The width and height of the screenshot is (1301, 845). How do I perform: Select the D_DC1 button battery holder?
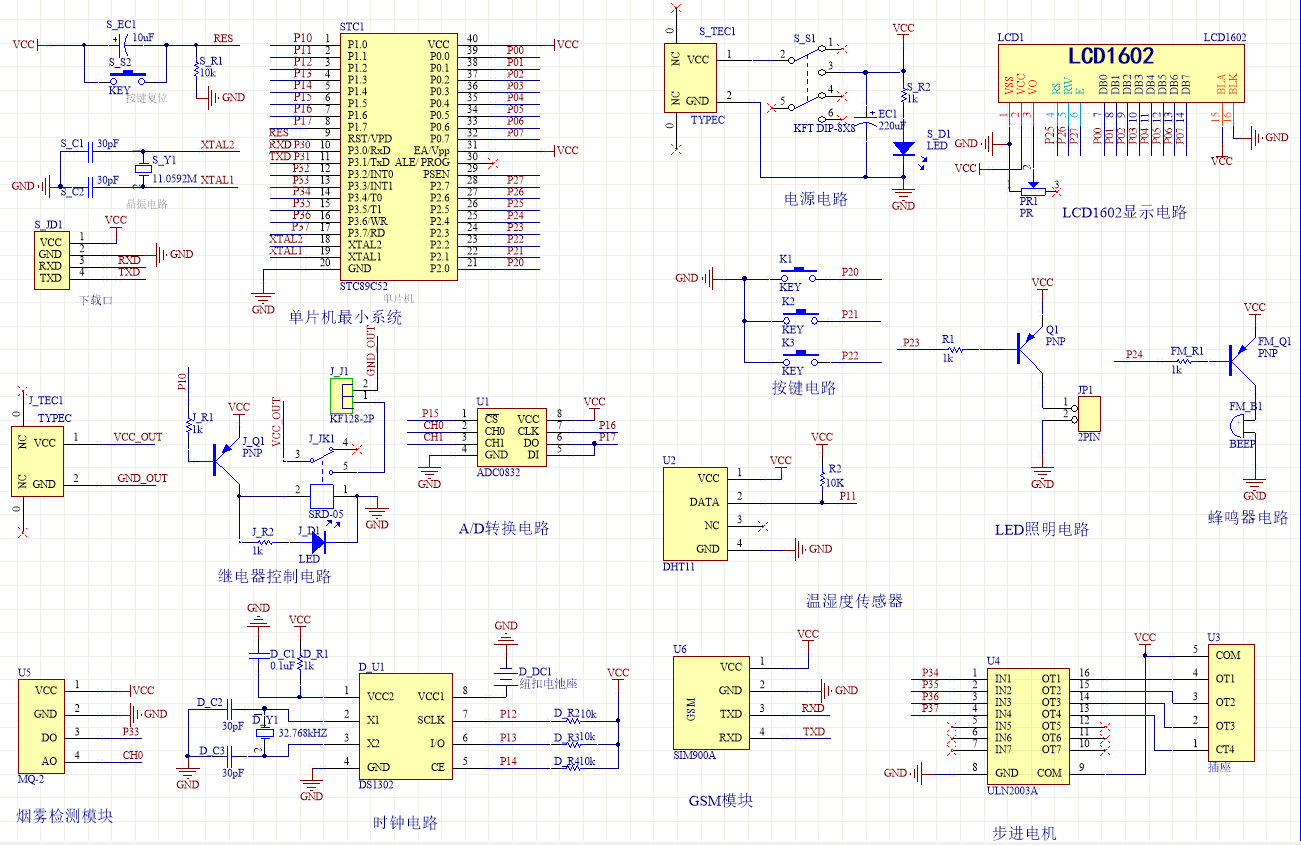506,678
